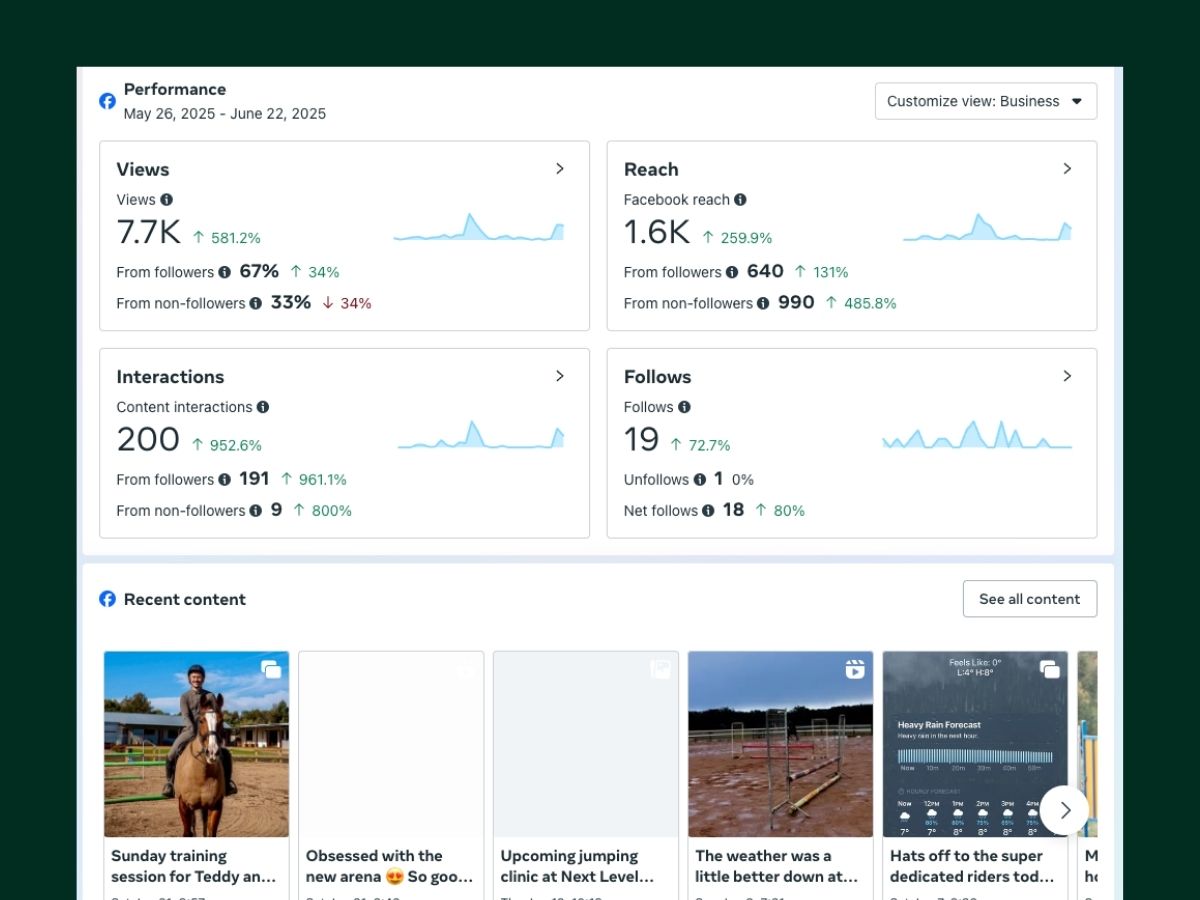This screenshot has height=900, width=1200.
Task: Click the Hats off to the super caption
Action: [x=972, y=866]
